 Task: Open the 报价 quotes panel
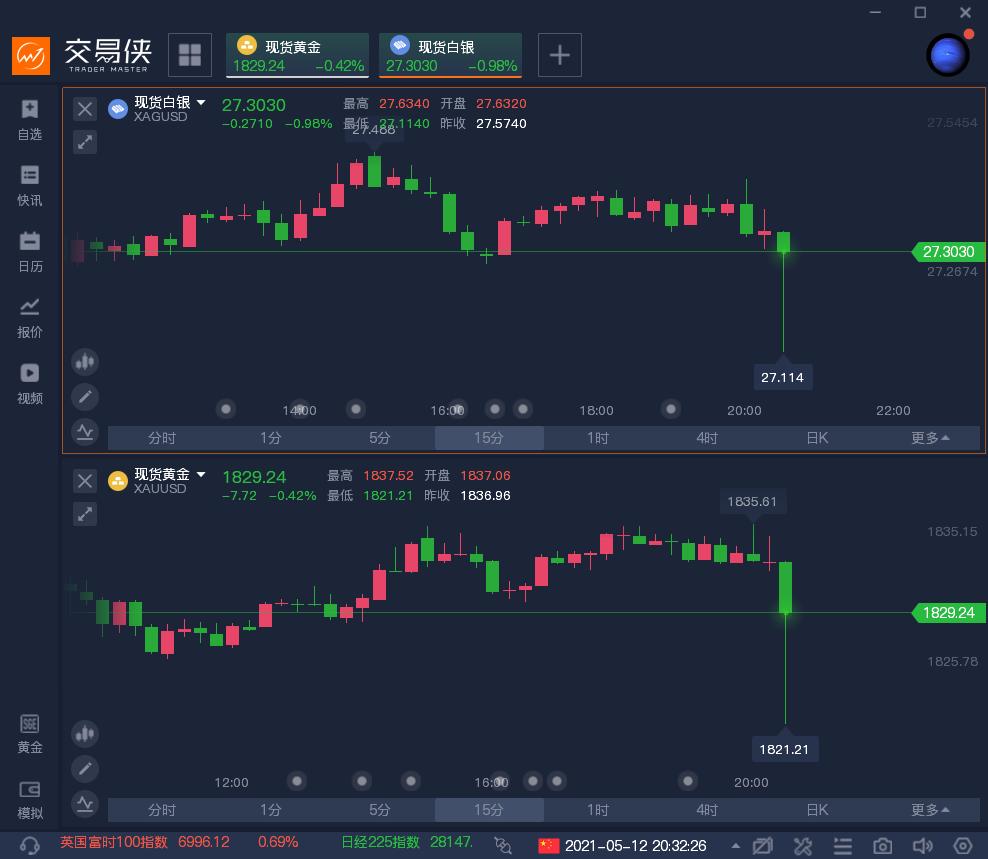(x=29, y=316)
